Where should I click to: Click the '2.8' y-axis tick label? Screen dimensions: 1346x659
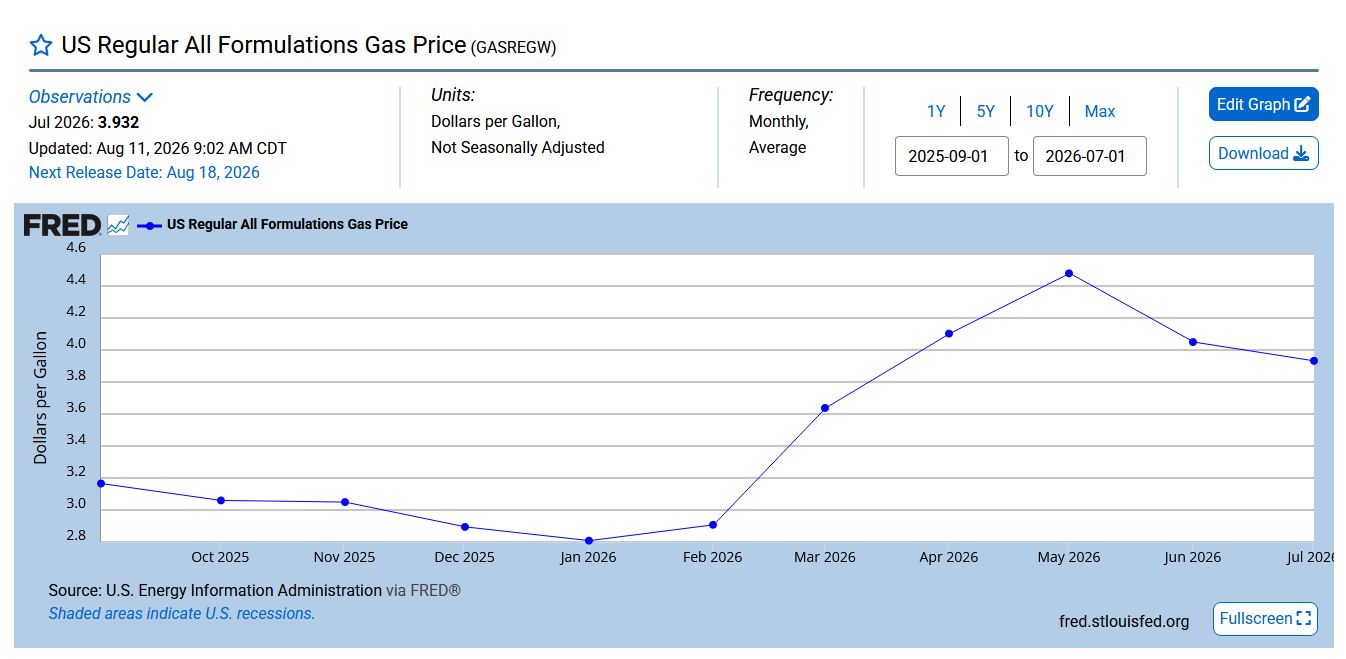click(x=76, y=536)
